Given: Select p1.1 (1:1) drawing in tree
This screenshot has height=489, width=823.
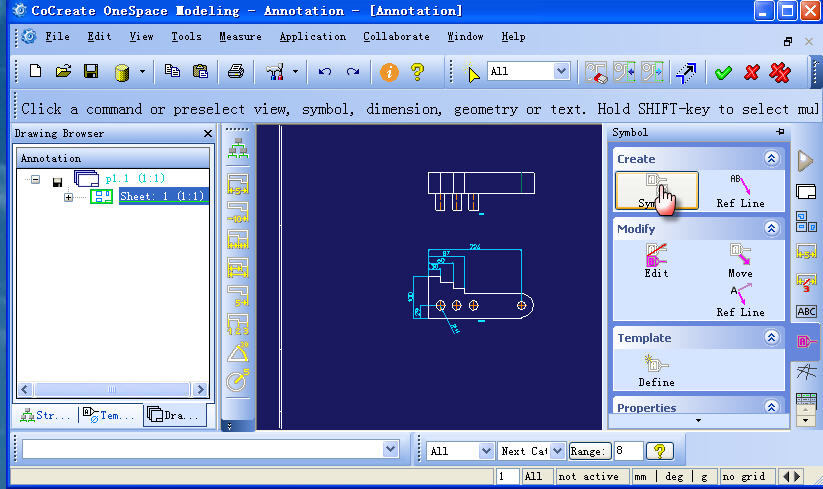Looking at the screenshot, I should pos(135,178).
